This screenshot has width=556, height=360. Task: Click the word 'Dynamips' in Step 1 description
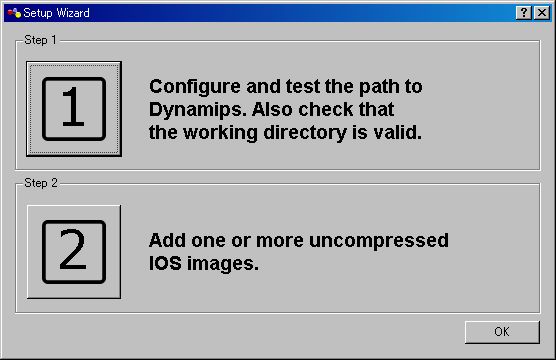198,110
